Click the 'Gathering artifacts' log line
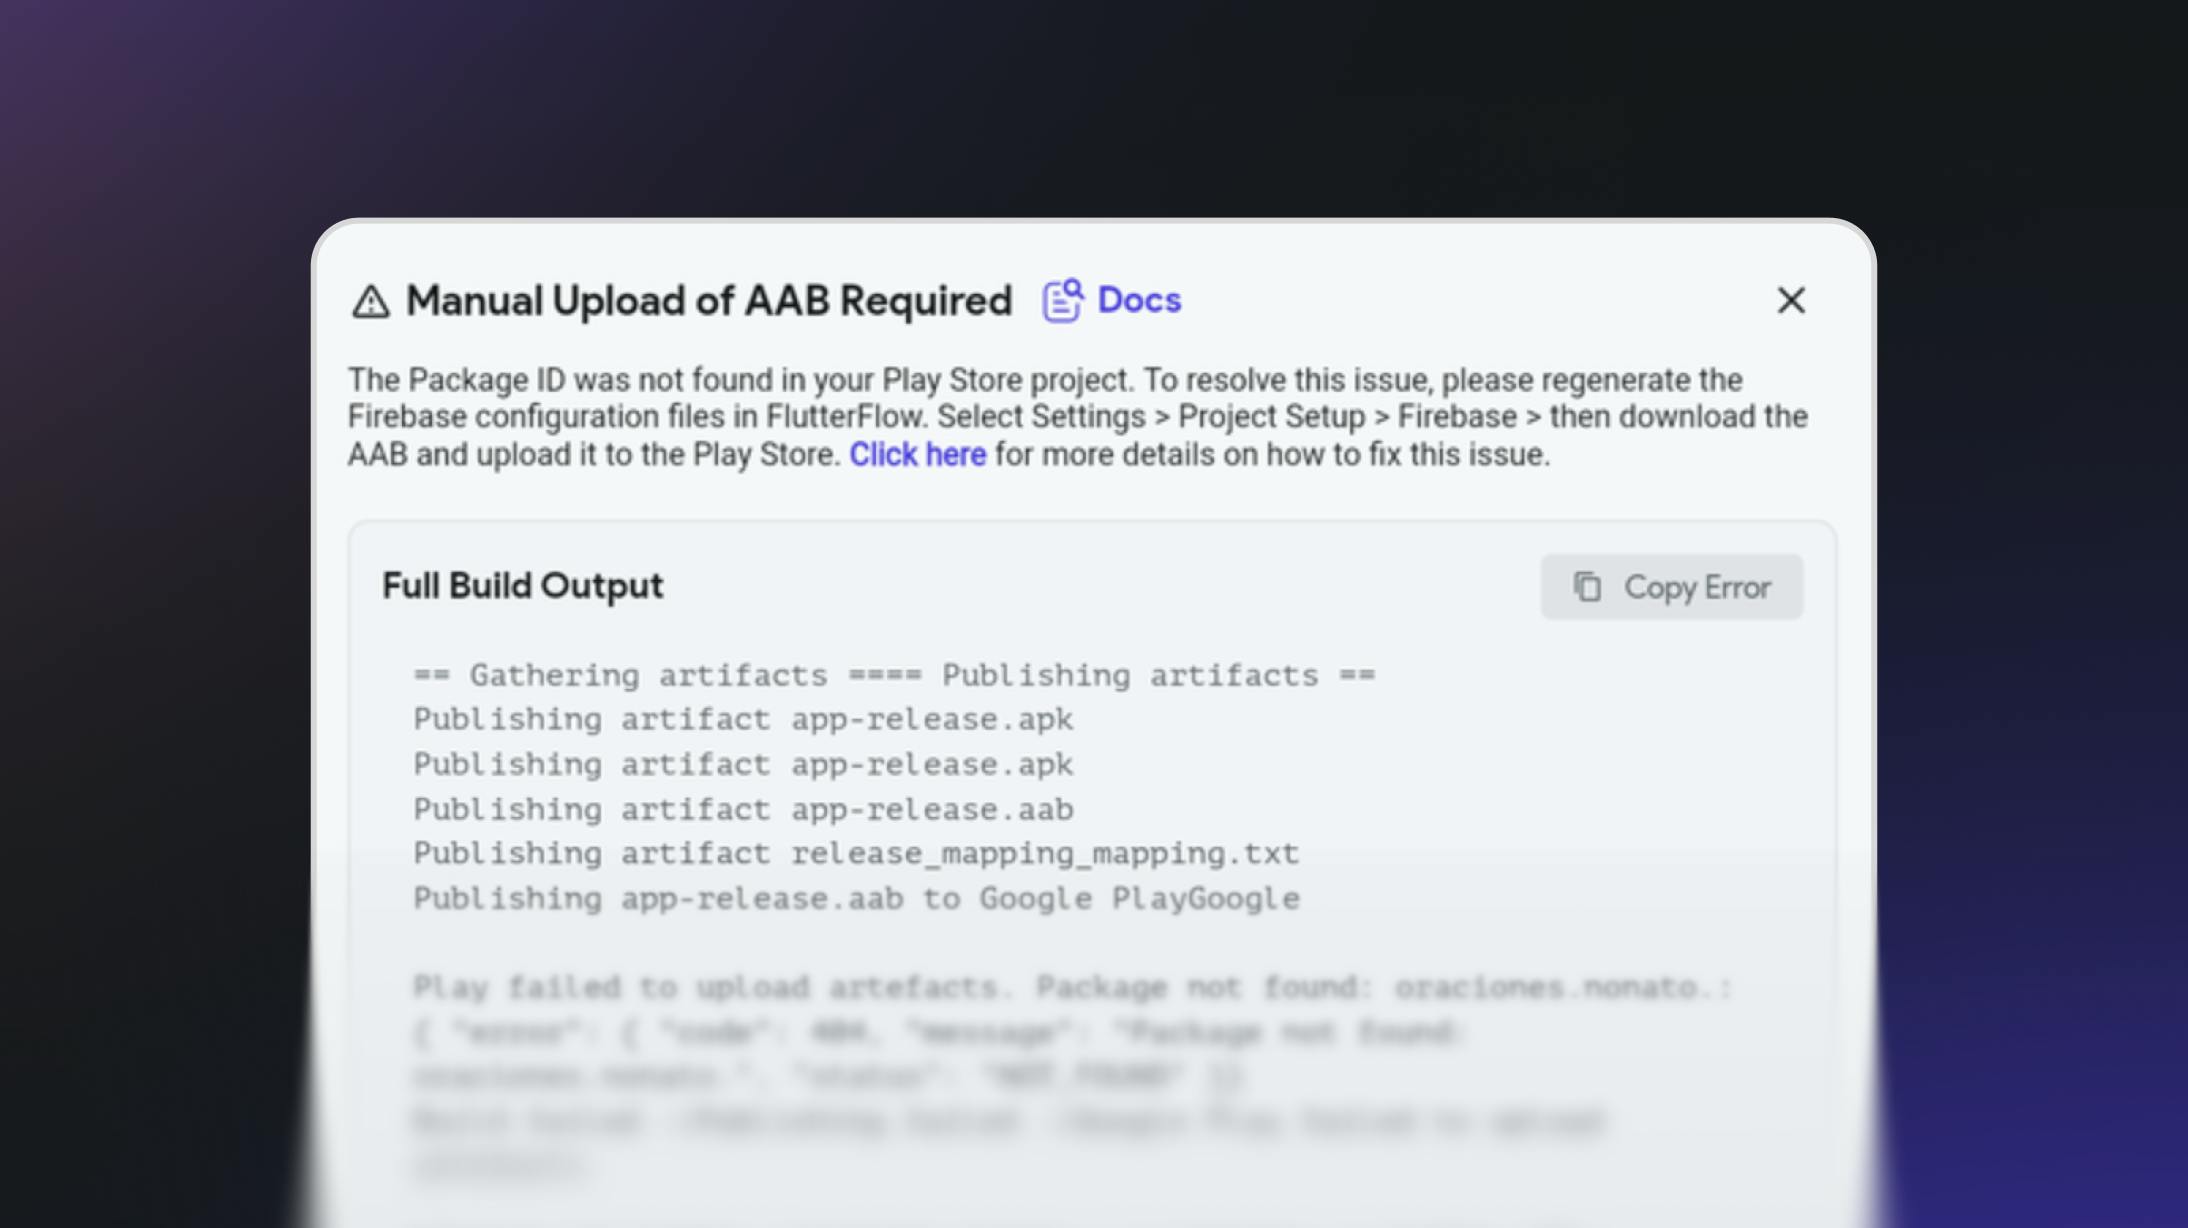2188x1228 pixels. coord(893,676)
